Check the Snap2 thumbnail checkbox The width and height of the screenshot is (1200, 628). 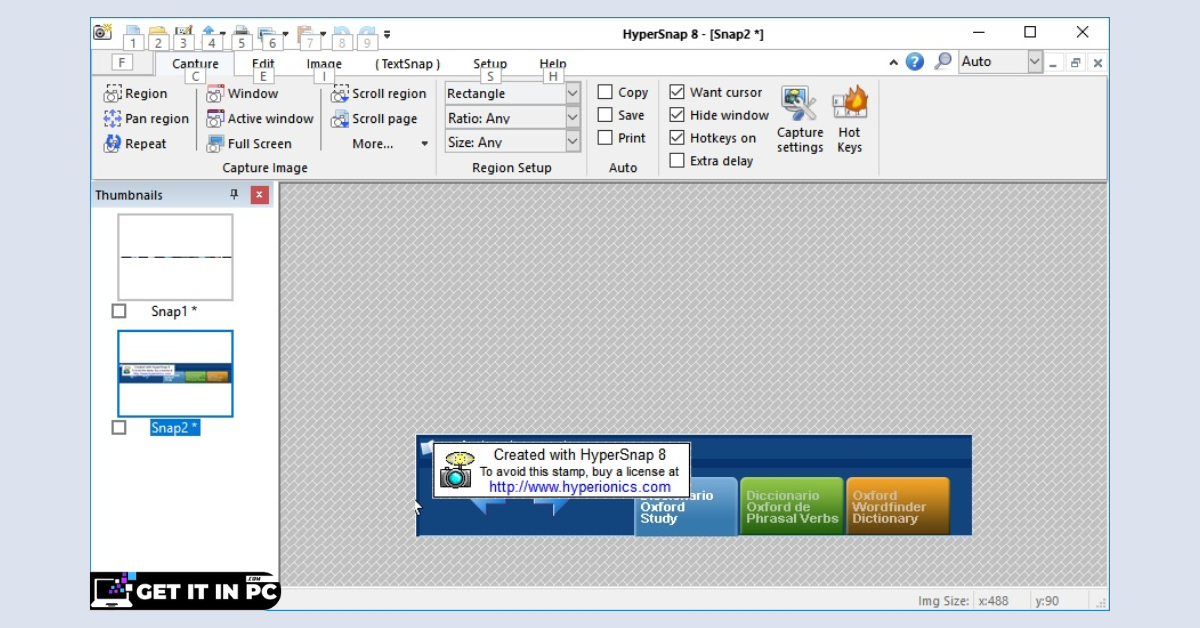119,427
